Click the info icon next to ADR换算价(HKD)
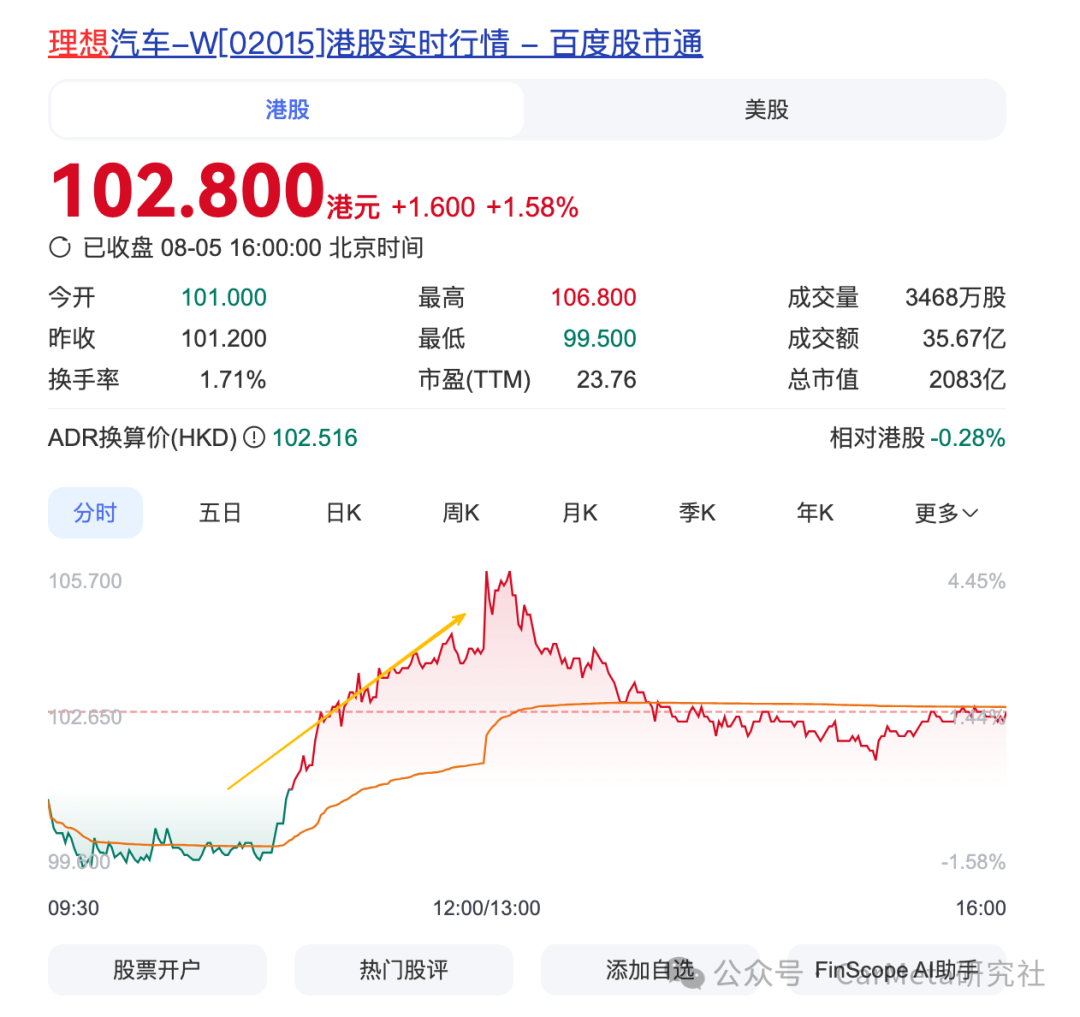 (x=254, y=437)
